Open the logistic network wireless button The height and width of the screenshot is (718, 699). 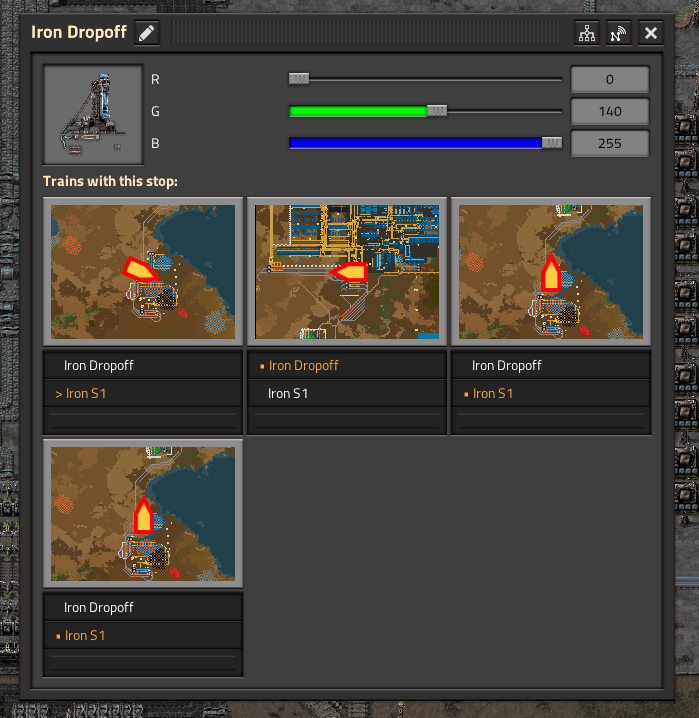[x=619, y=33]
